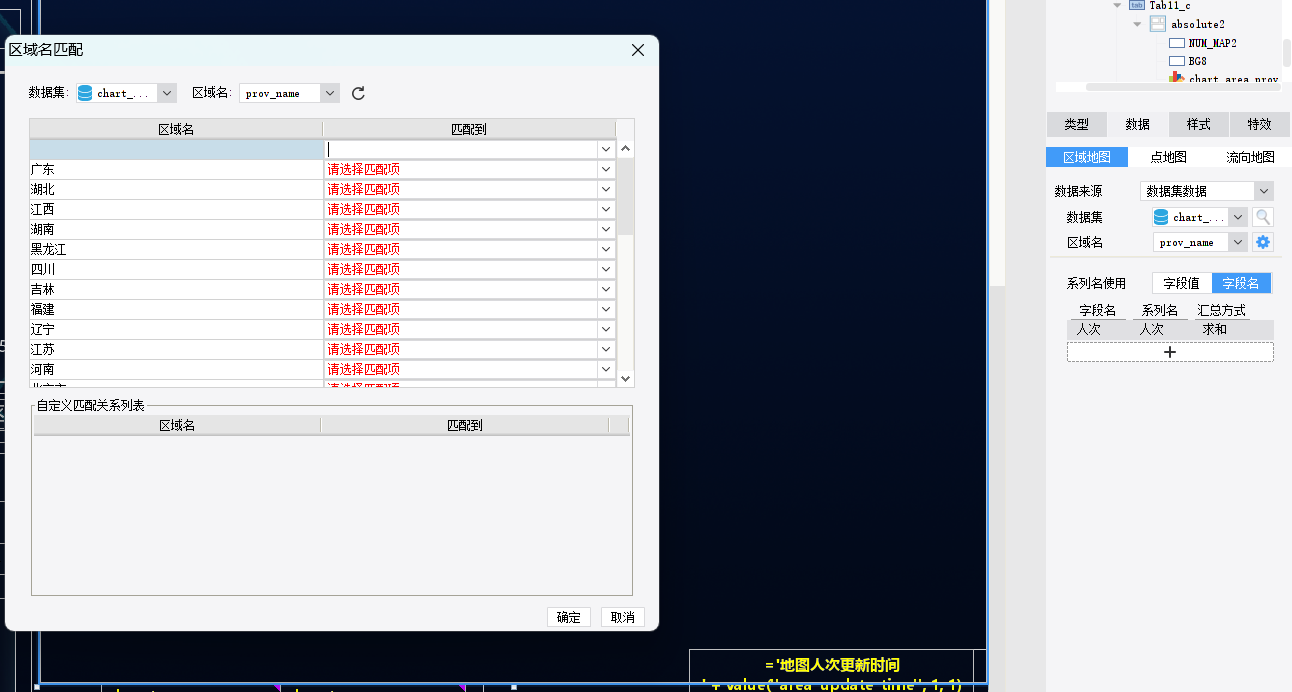Click the chart icon of chart_area_prov

1177,77
